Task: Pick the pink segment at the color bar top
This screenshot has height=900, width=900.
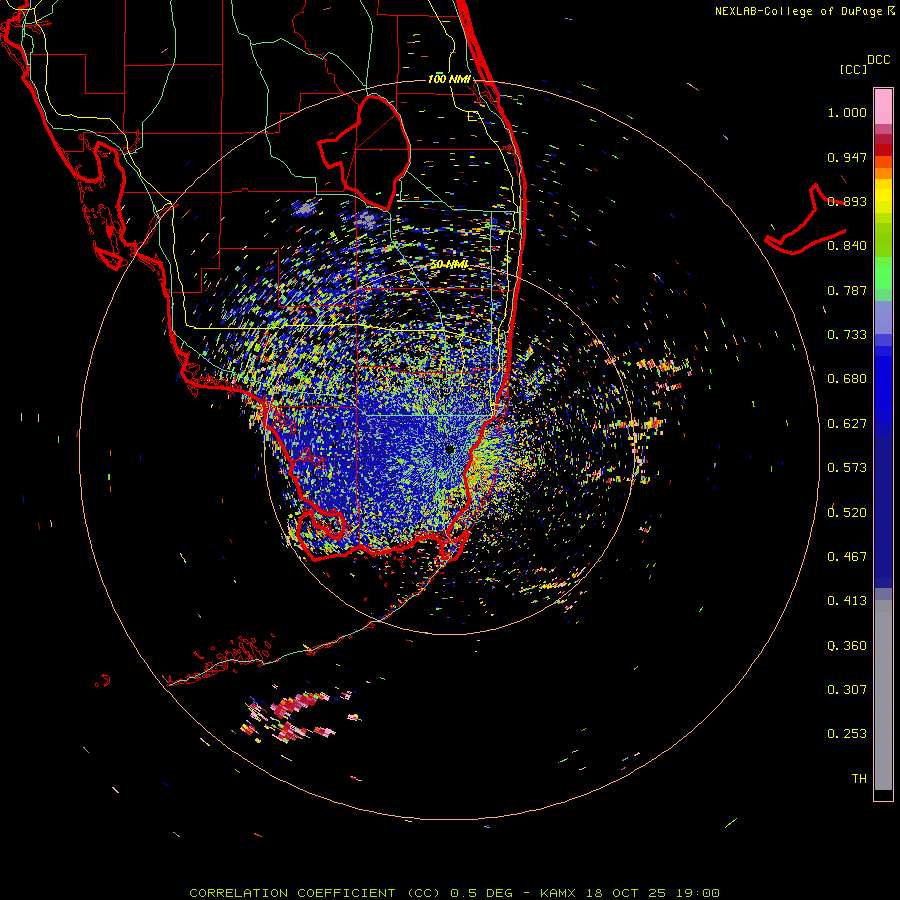Action: point(883,107)
